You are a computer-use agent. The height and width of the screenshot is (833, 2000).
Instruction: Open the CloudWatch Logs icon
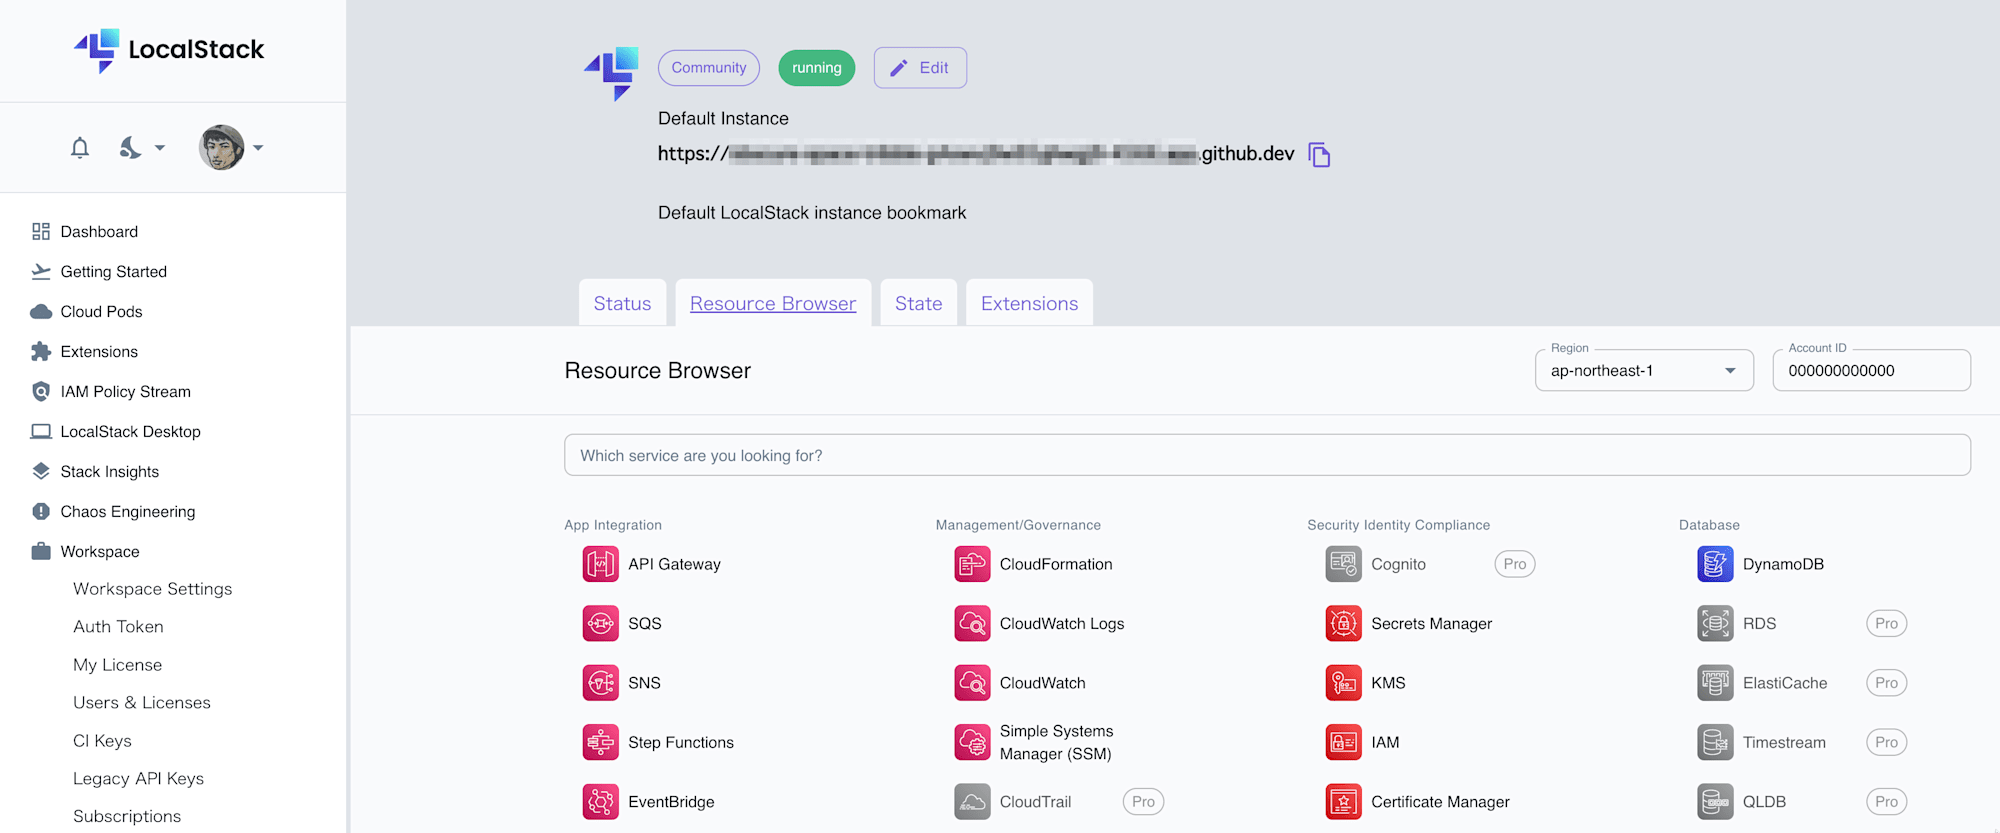[972, 623]
